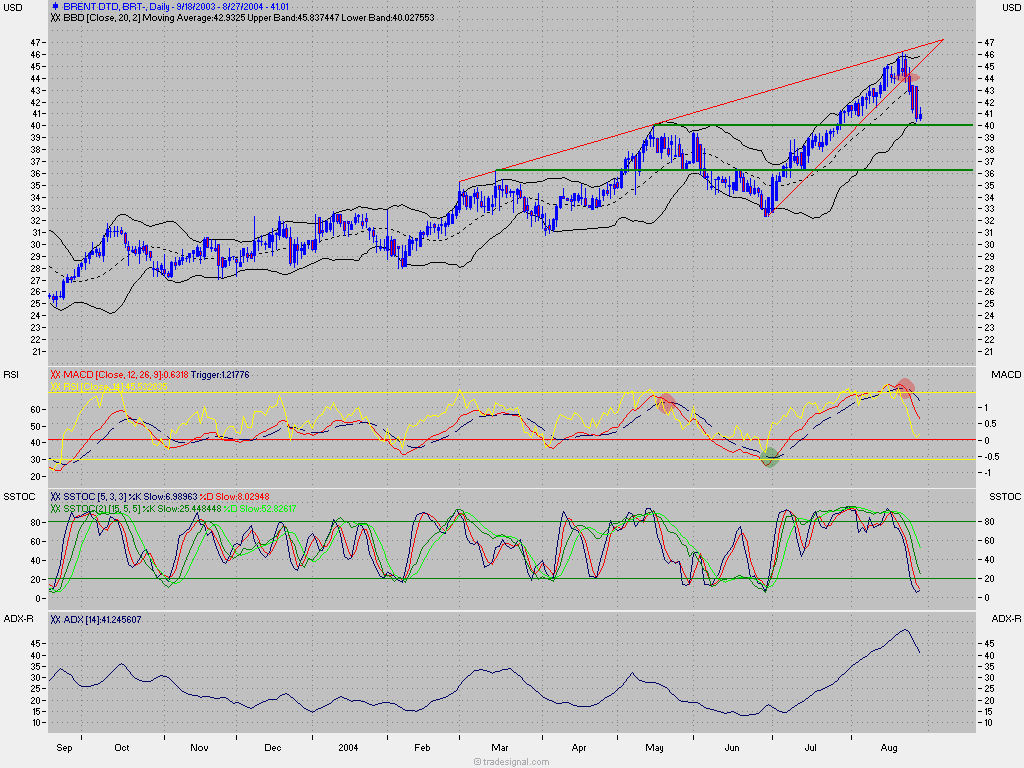Click the green SSTOC(2) legend icon
The height and width of the screenshot is (768, 1024).
(x=55, y=507)
